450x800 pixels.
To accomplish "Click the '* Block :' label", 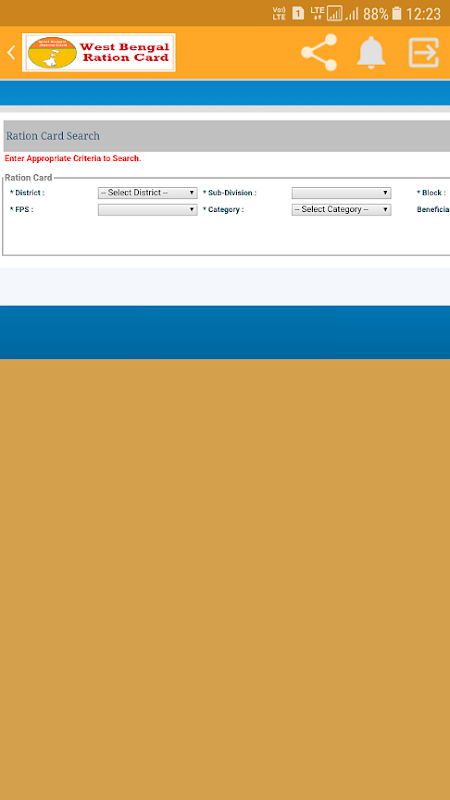I will [x=431, y=193].
